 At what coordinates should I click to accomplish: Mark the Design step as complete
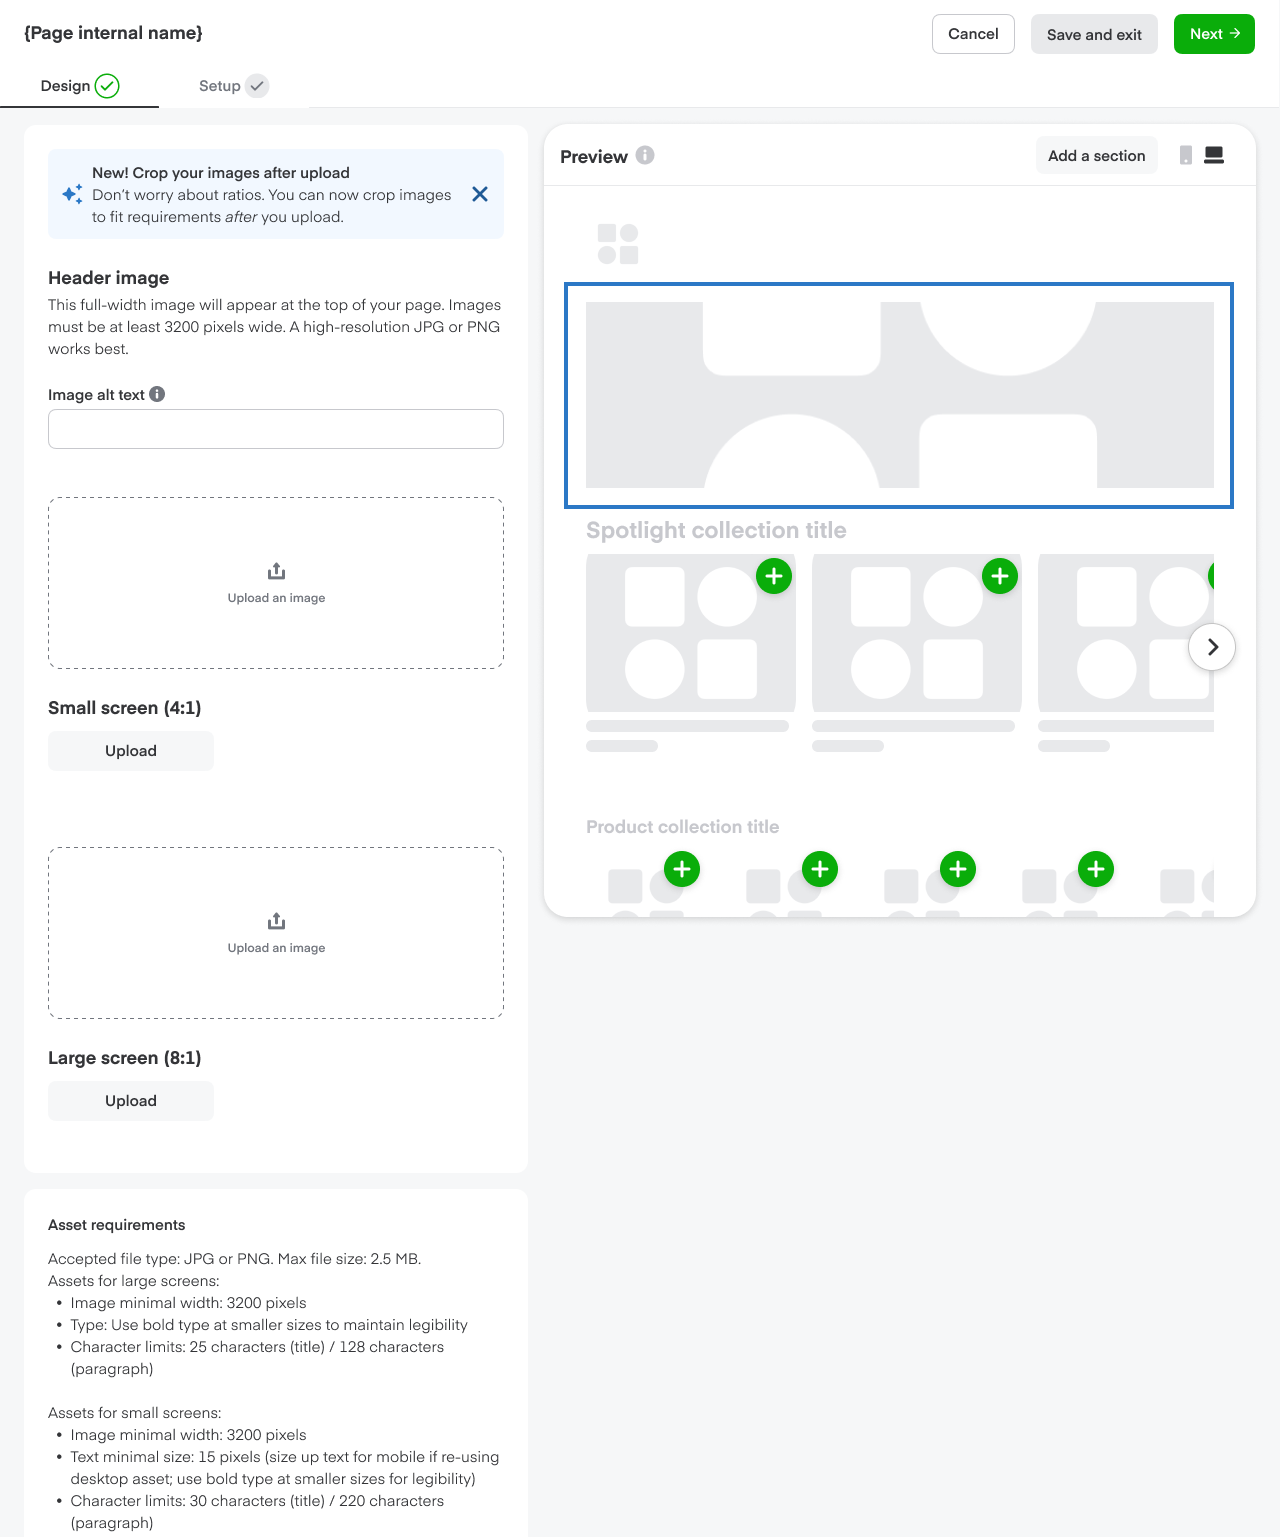[108, 86]
